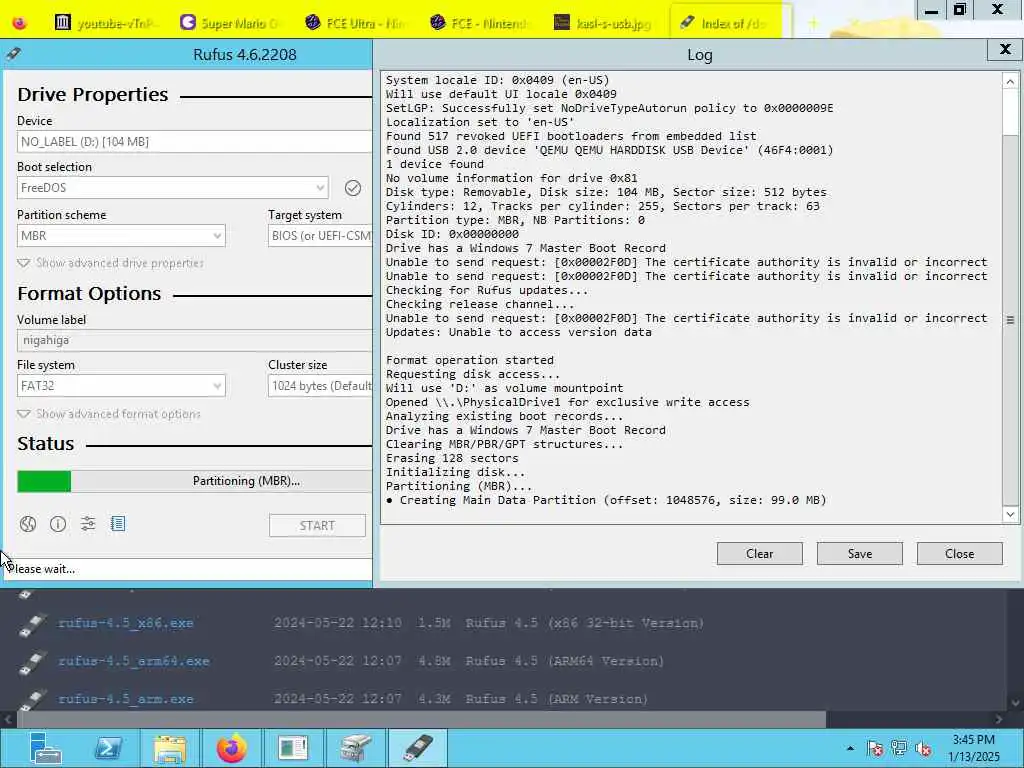Launch PowerShell from the taskbar

tap(109, 748)
